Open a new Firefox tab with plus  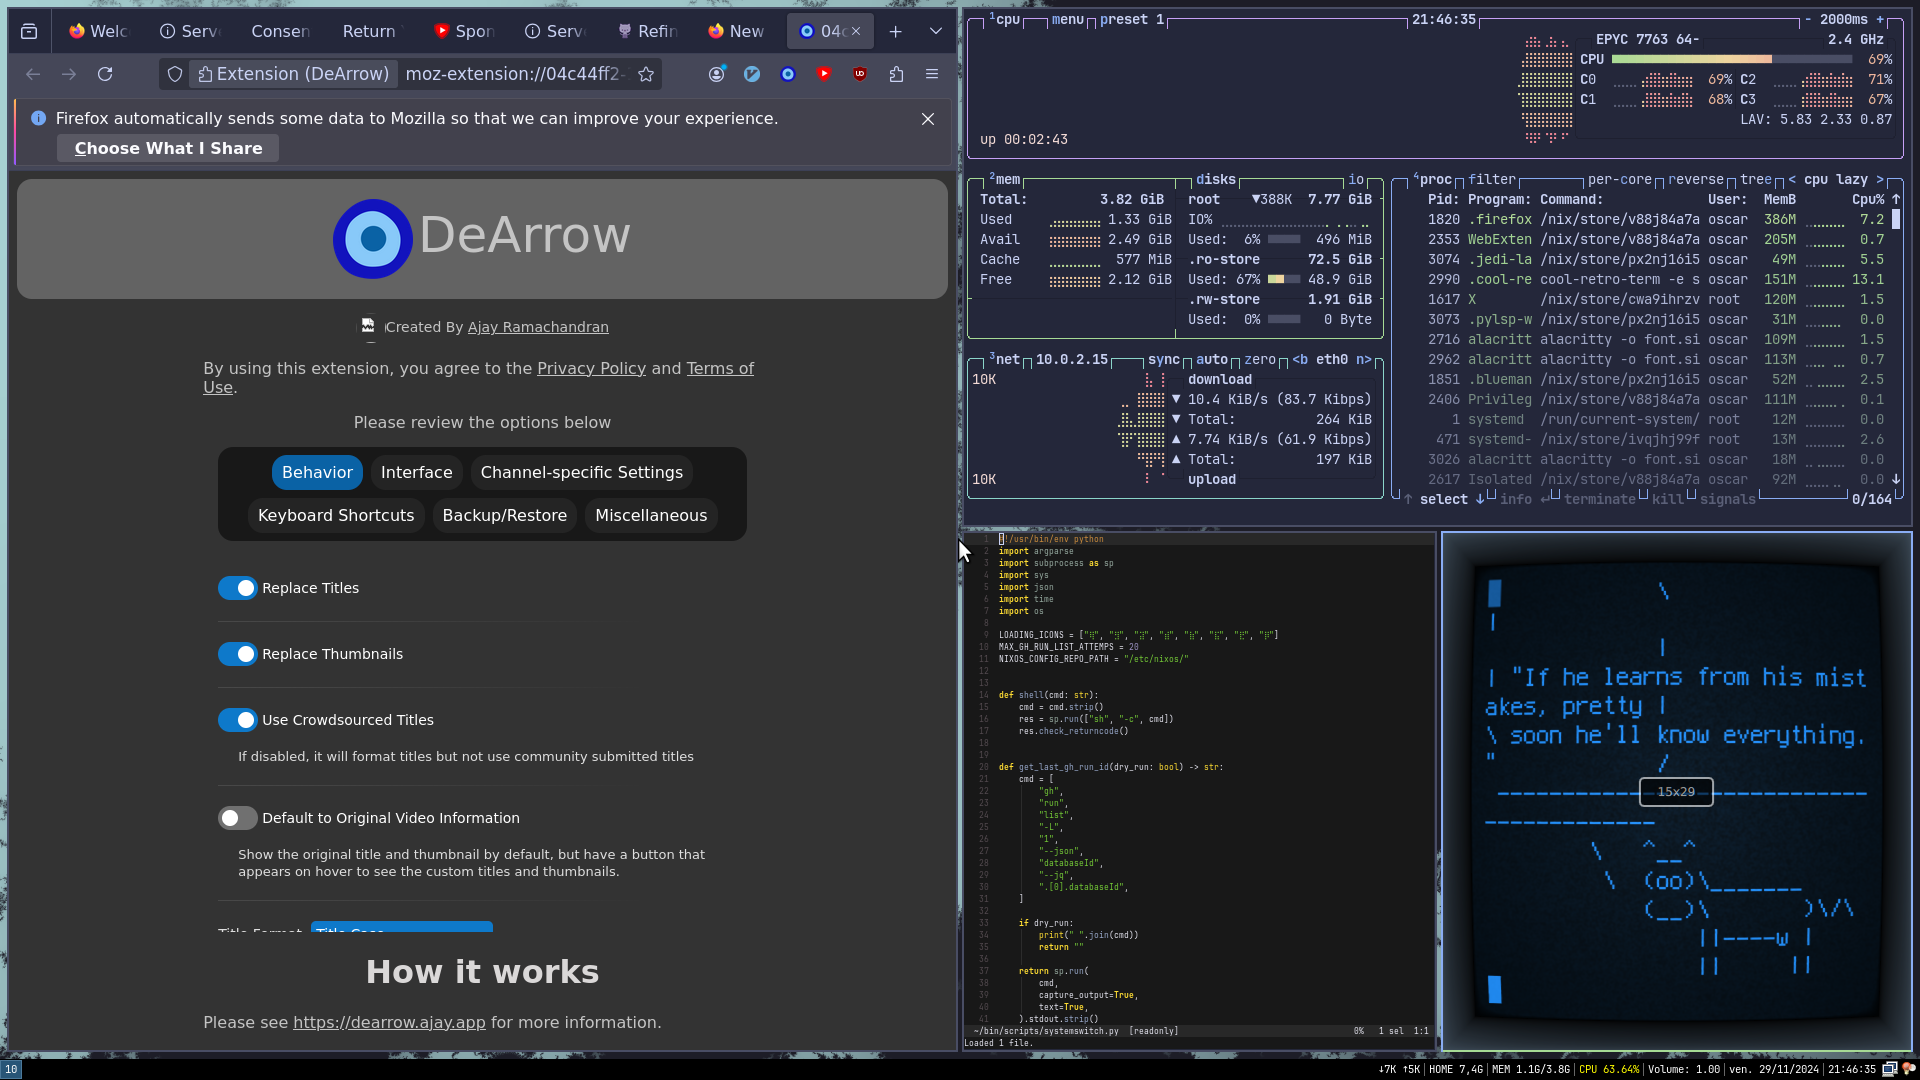click(896, 32)
